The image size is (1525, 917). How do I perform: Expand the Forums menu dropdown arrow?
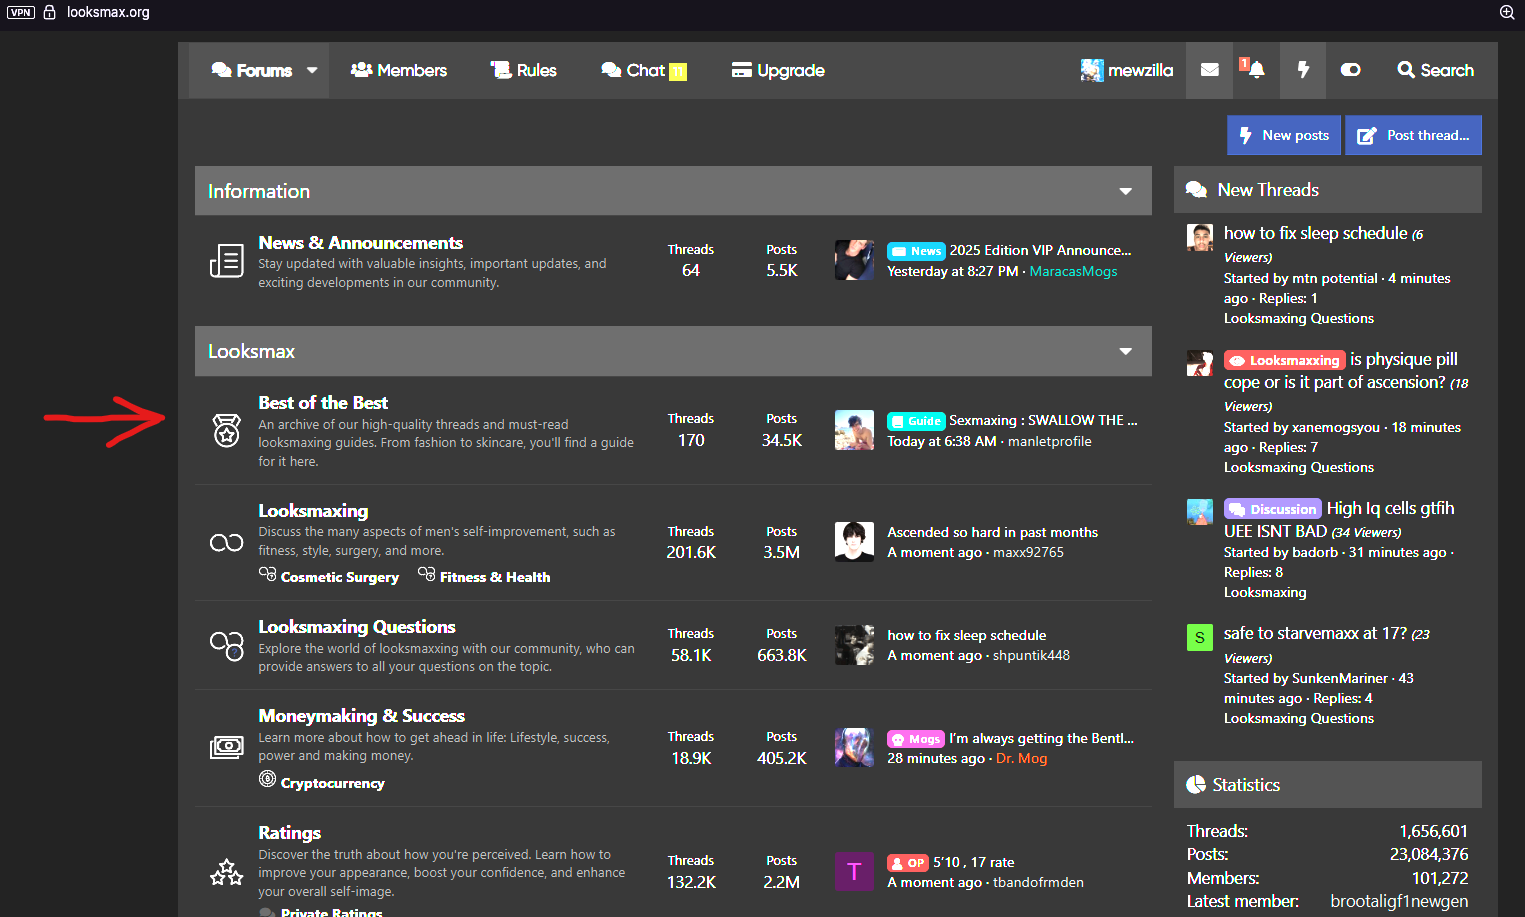(x=312, y=70)
